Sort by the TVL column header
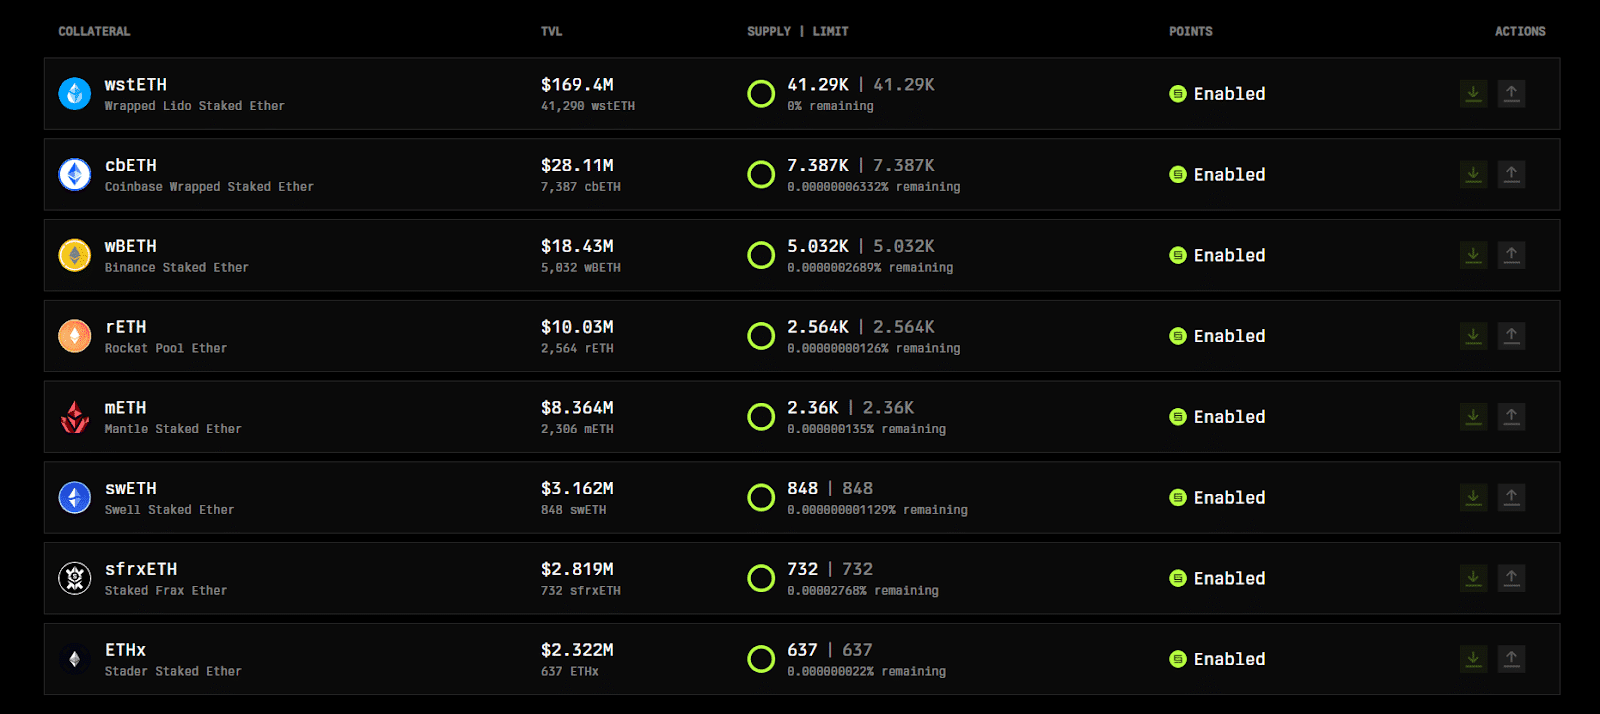The image size is (1600, 714). pyautogui.click(x=551, y=32)
